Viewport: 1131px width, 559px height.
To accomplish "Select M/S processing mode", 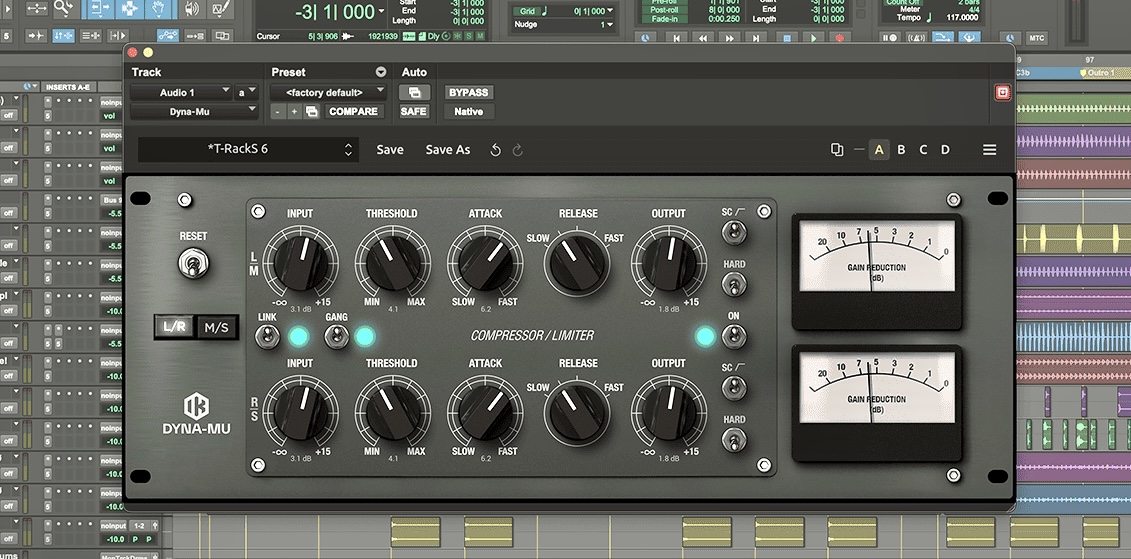I will click(x=216, y=327).
